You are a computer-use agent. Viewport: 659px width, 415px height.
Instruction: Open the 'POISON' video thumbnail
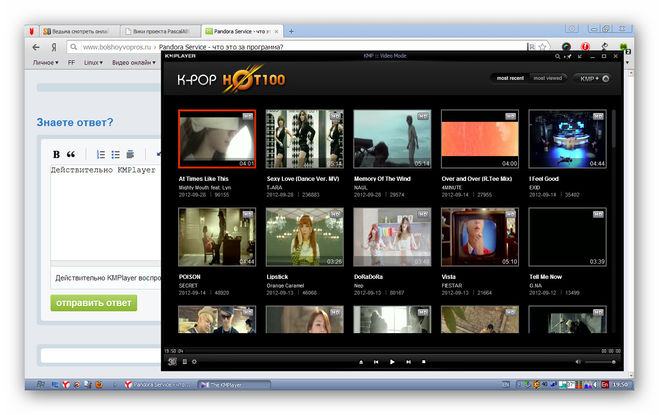click(217, 237)
